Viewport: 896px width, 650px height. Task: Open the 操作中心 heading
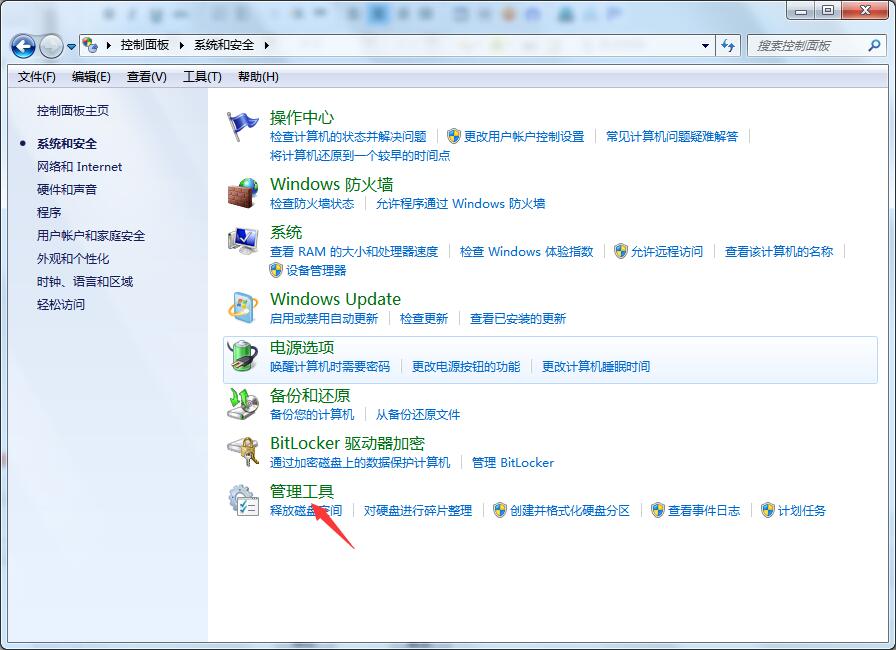[x=302, y=118]
